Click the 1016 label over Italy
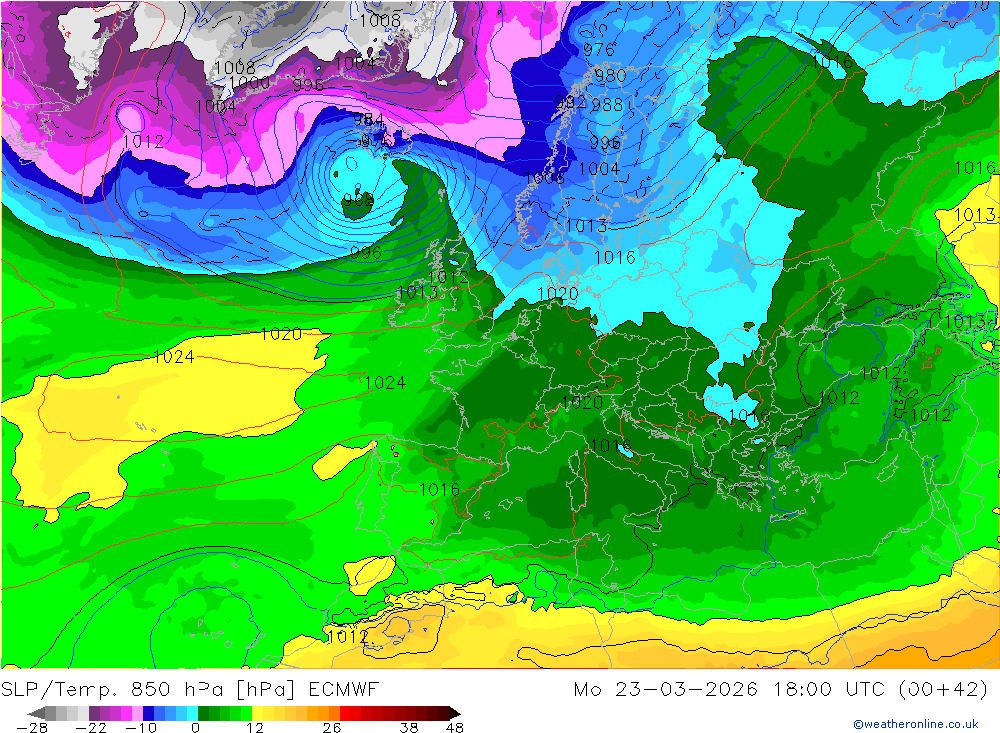The image size is (1000, 733). 610,445
